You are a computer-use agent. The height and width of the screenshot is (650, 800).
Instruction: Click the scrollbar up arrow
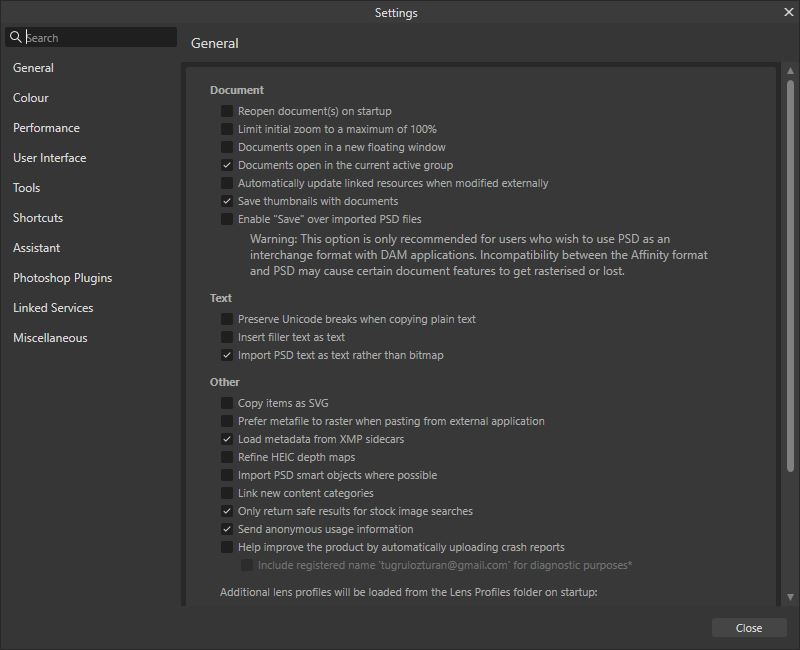(x=790, y=70)
